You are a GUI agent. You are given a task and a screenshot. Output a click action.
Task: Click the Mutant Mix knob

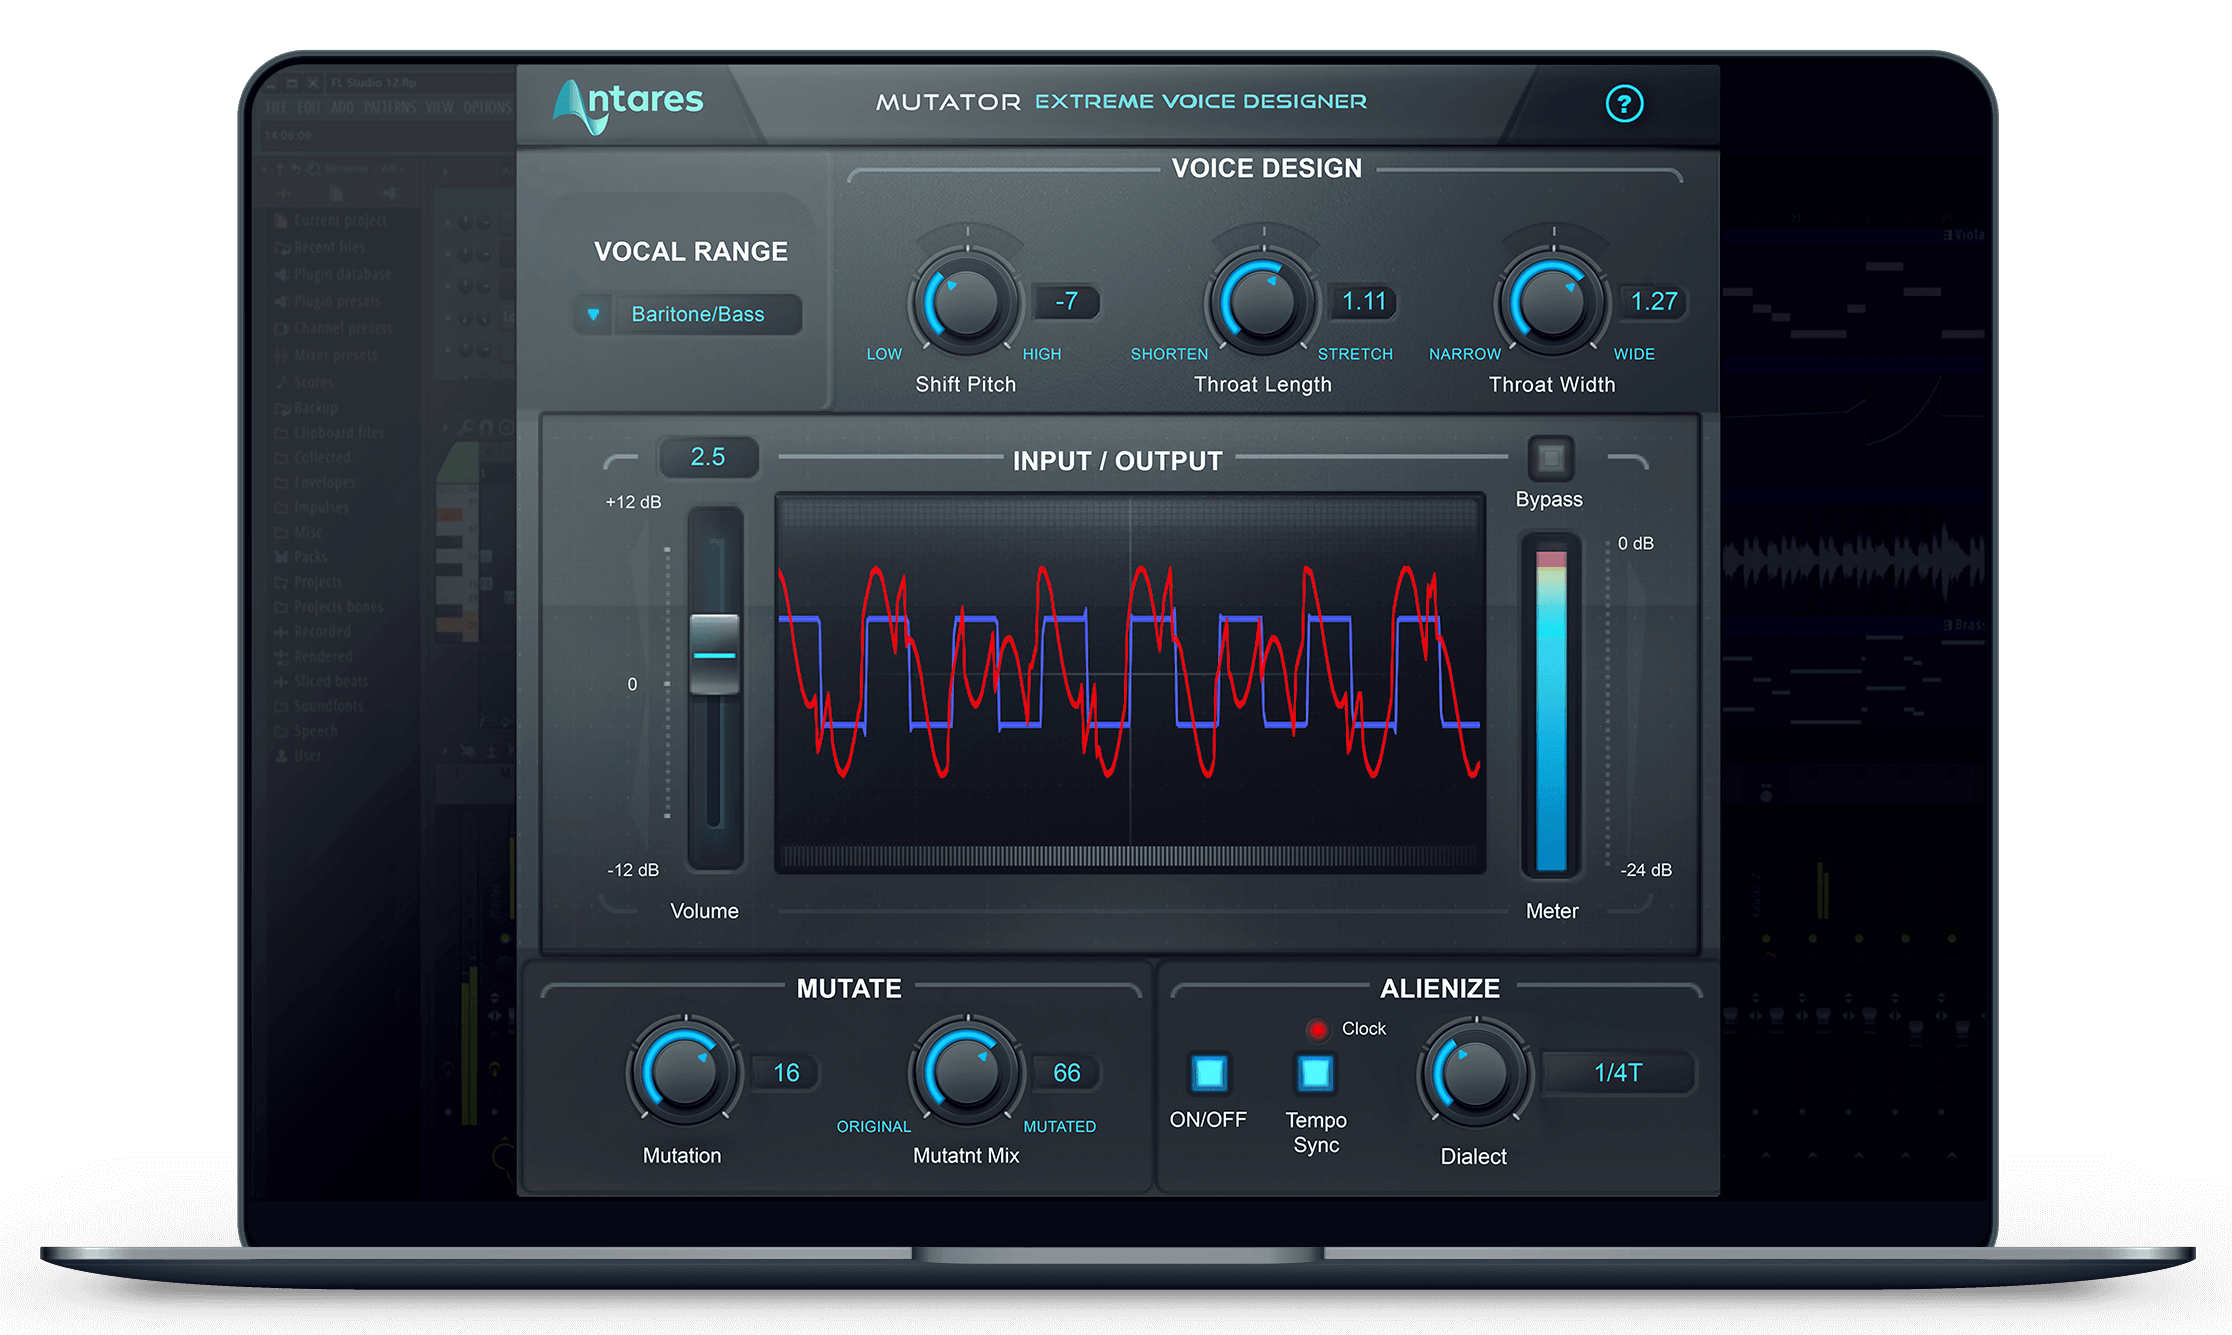tap(966, 1073)
